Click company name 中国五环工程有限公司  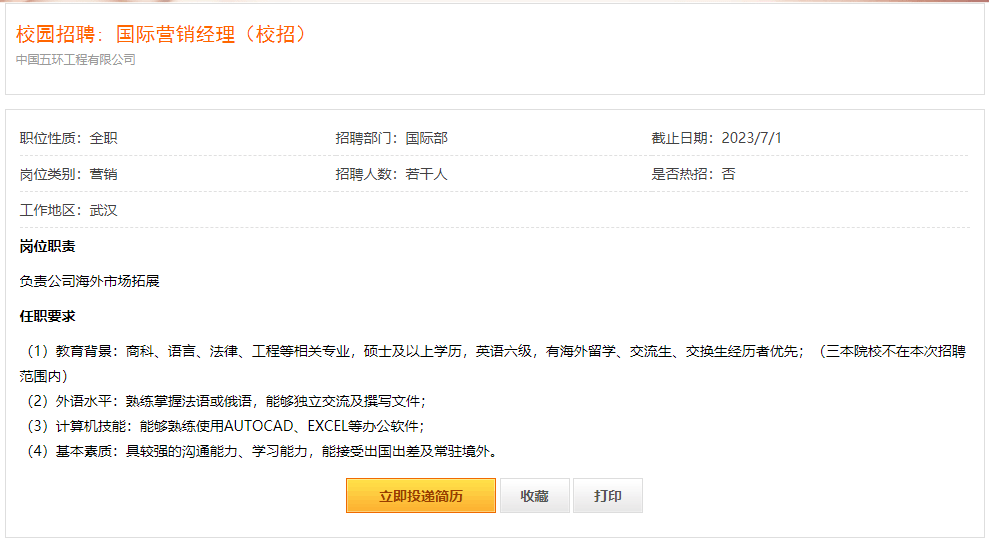click(76, 59)
